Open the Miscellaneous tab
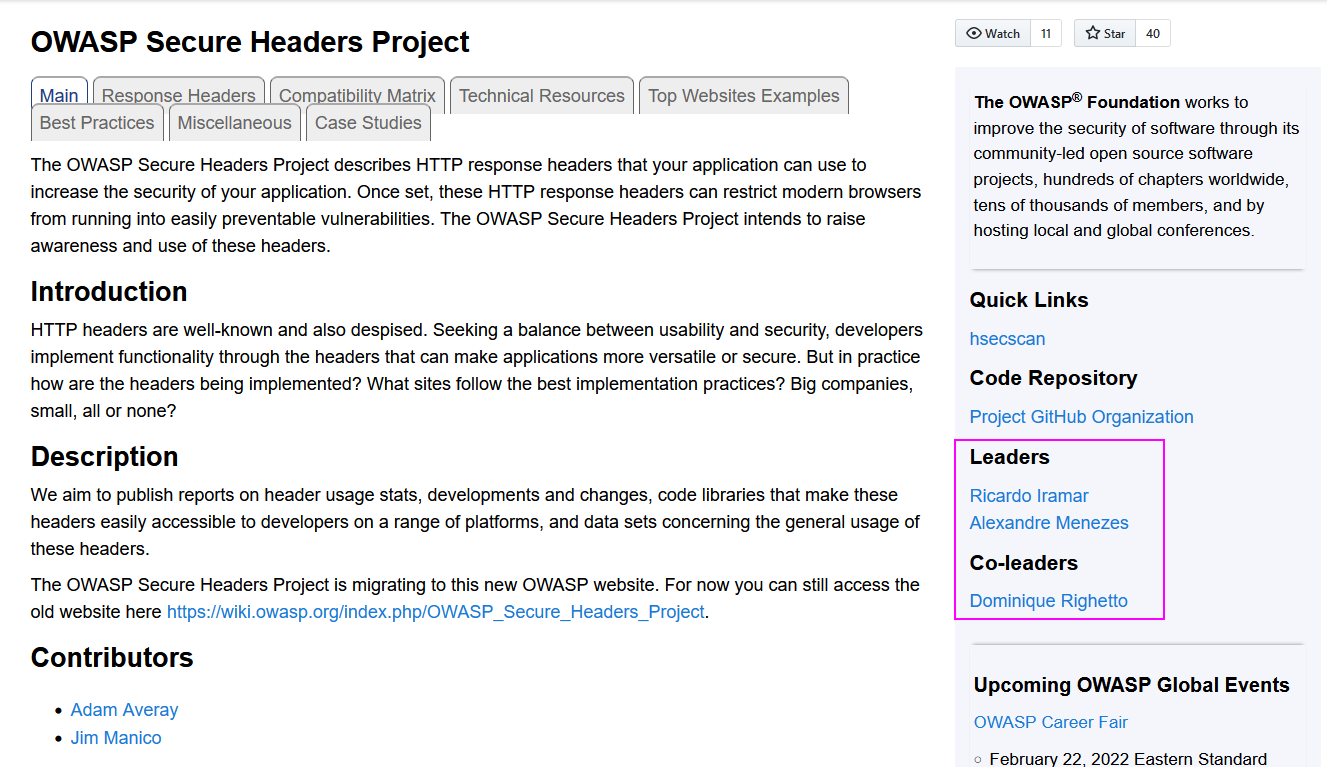Screen dimensions: 1327x767 [235, 123]
